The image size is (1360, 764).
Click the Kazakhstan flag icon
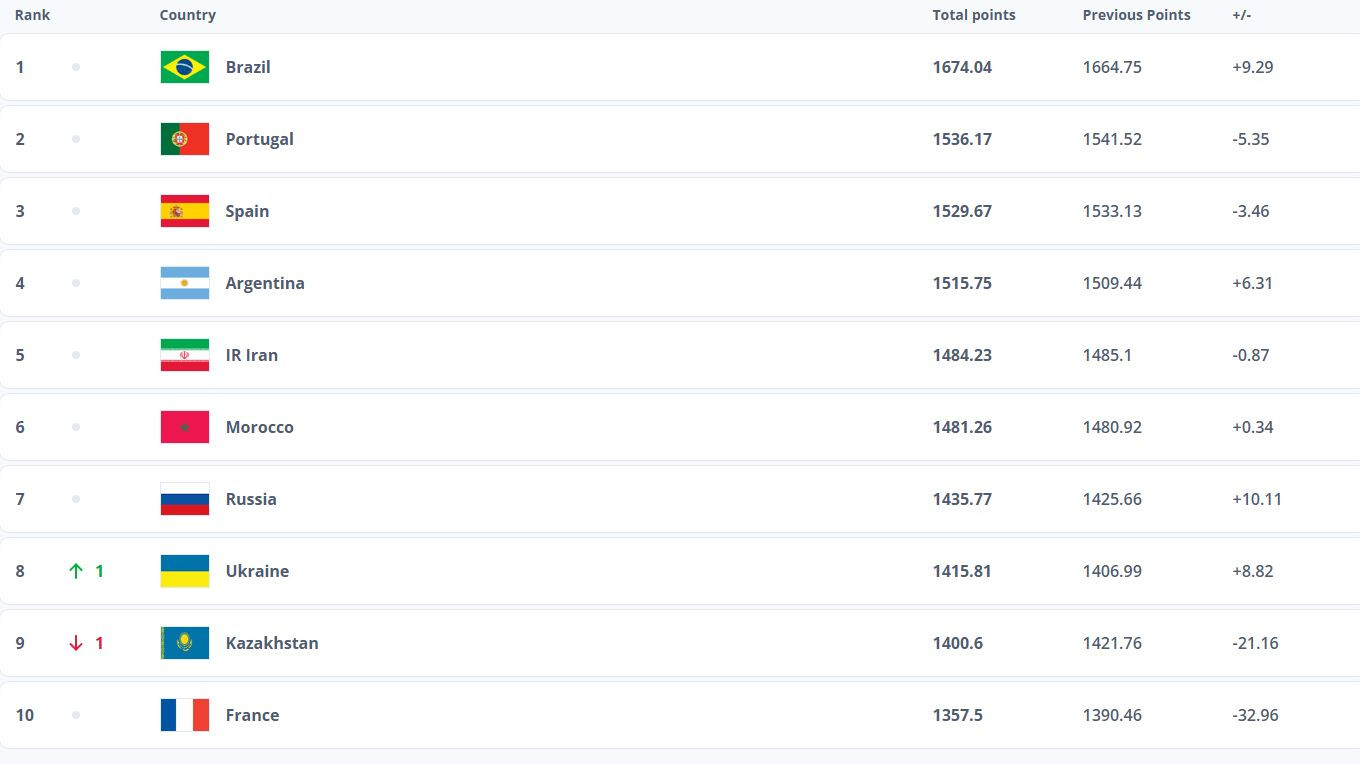tap(185, 643)
